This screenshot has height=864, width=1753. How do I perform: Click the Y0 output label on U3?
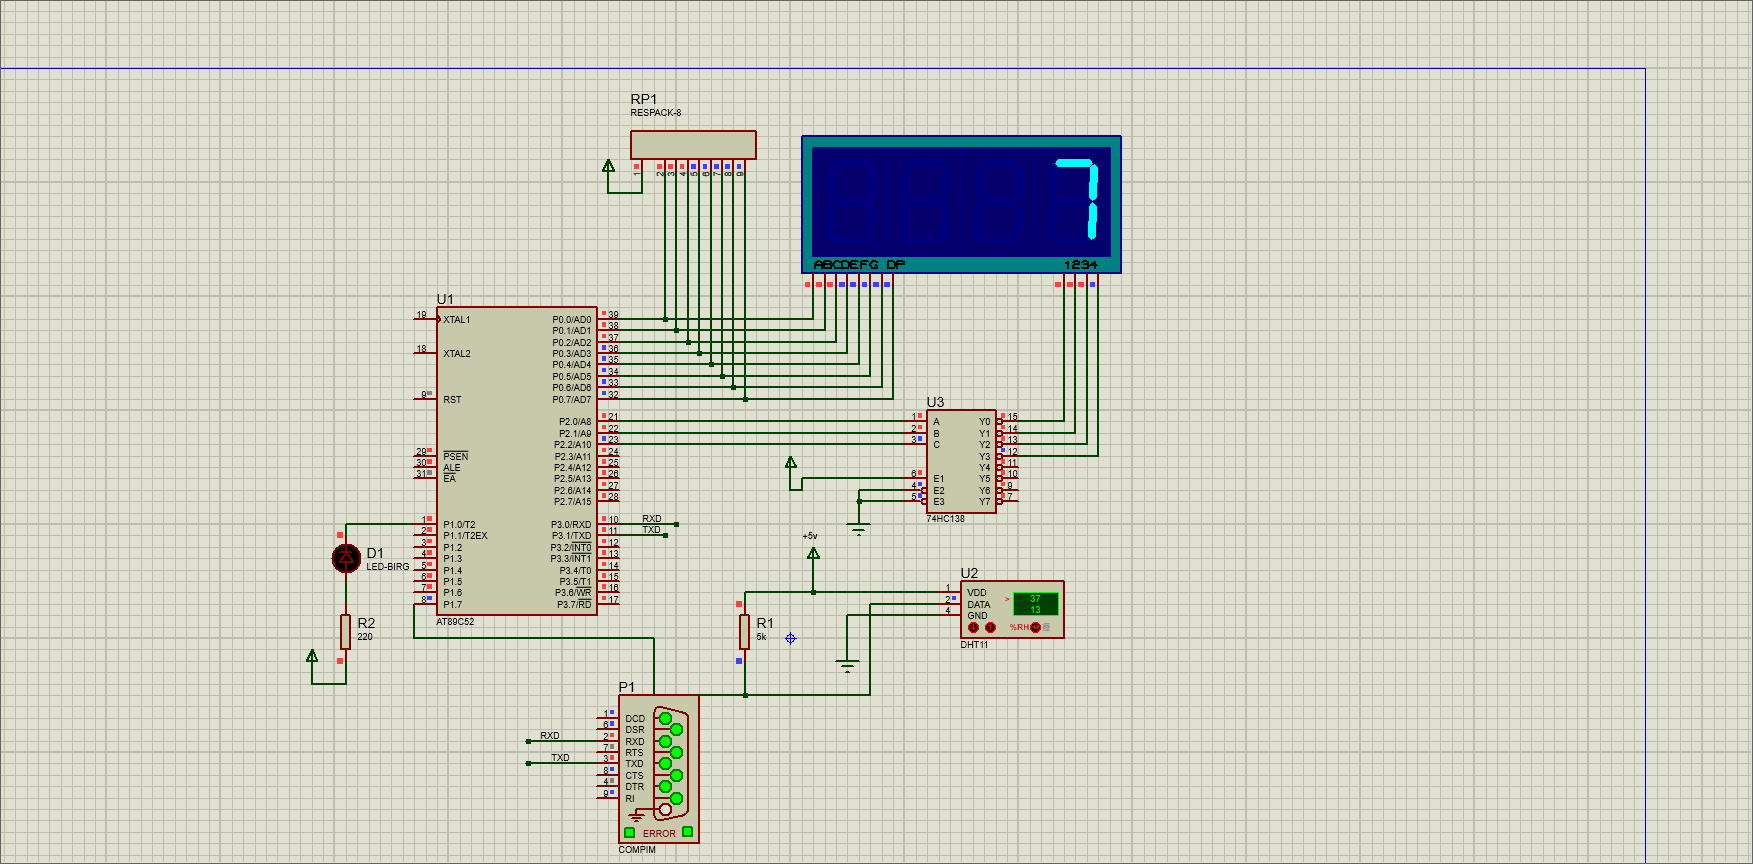[x=985, y=422]
